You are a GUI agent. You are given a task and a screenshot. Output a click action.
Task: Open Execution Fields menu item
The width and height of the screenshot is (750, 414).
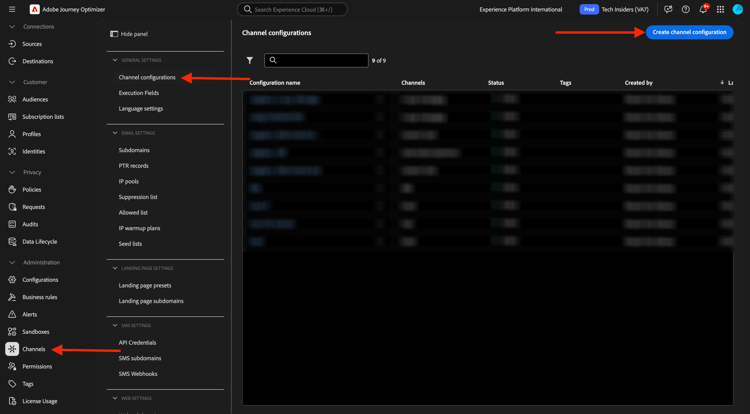pyautogui.click(x=139, y=93)
